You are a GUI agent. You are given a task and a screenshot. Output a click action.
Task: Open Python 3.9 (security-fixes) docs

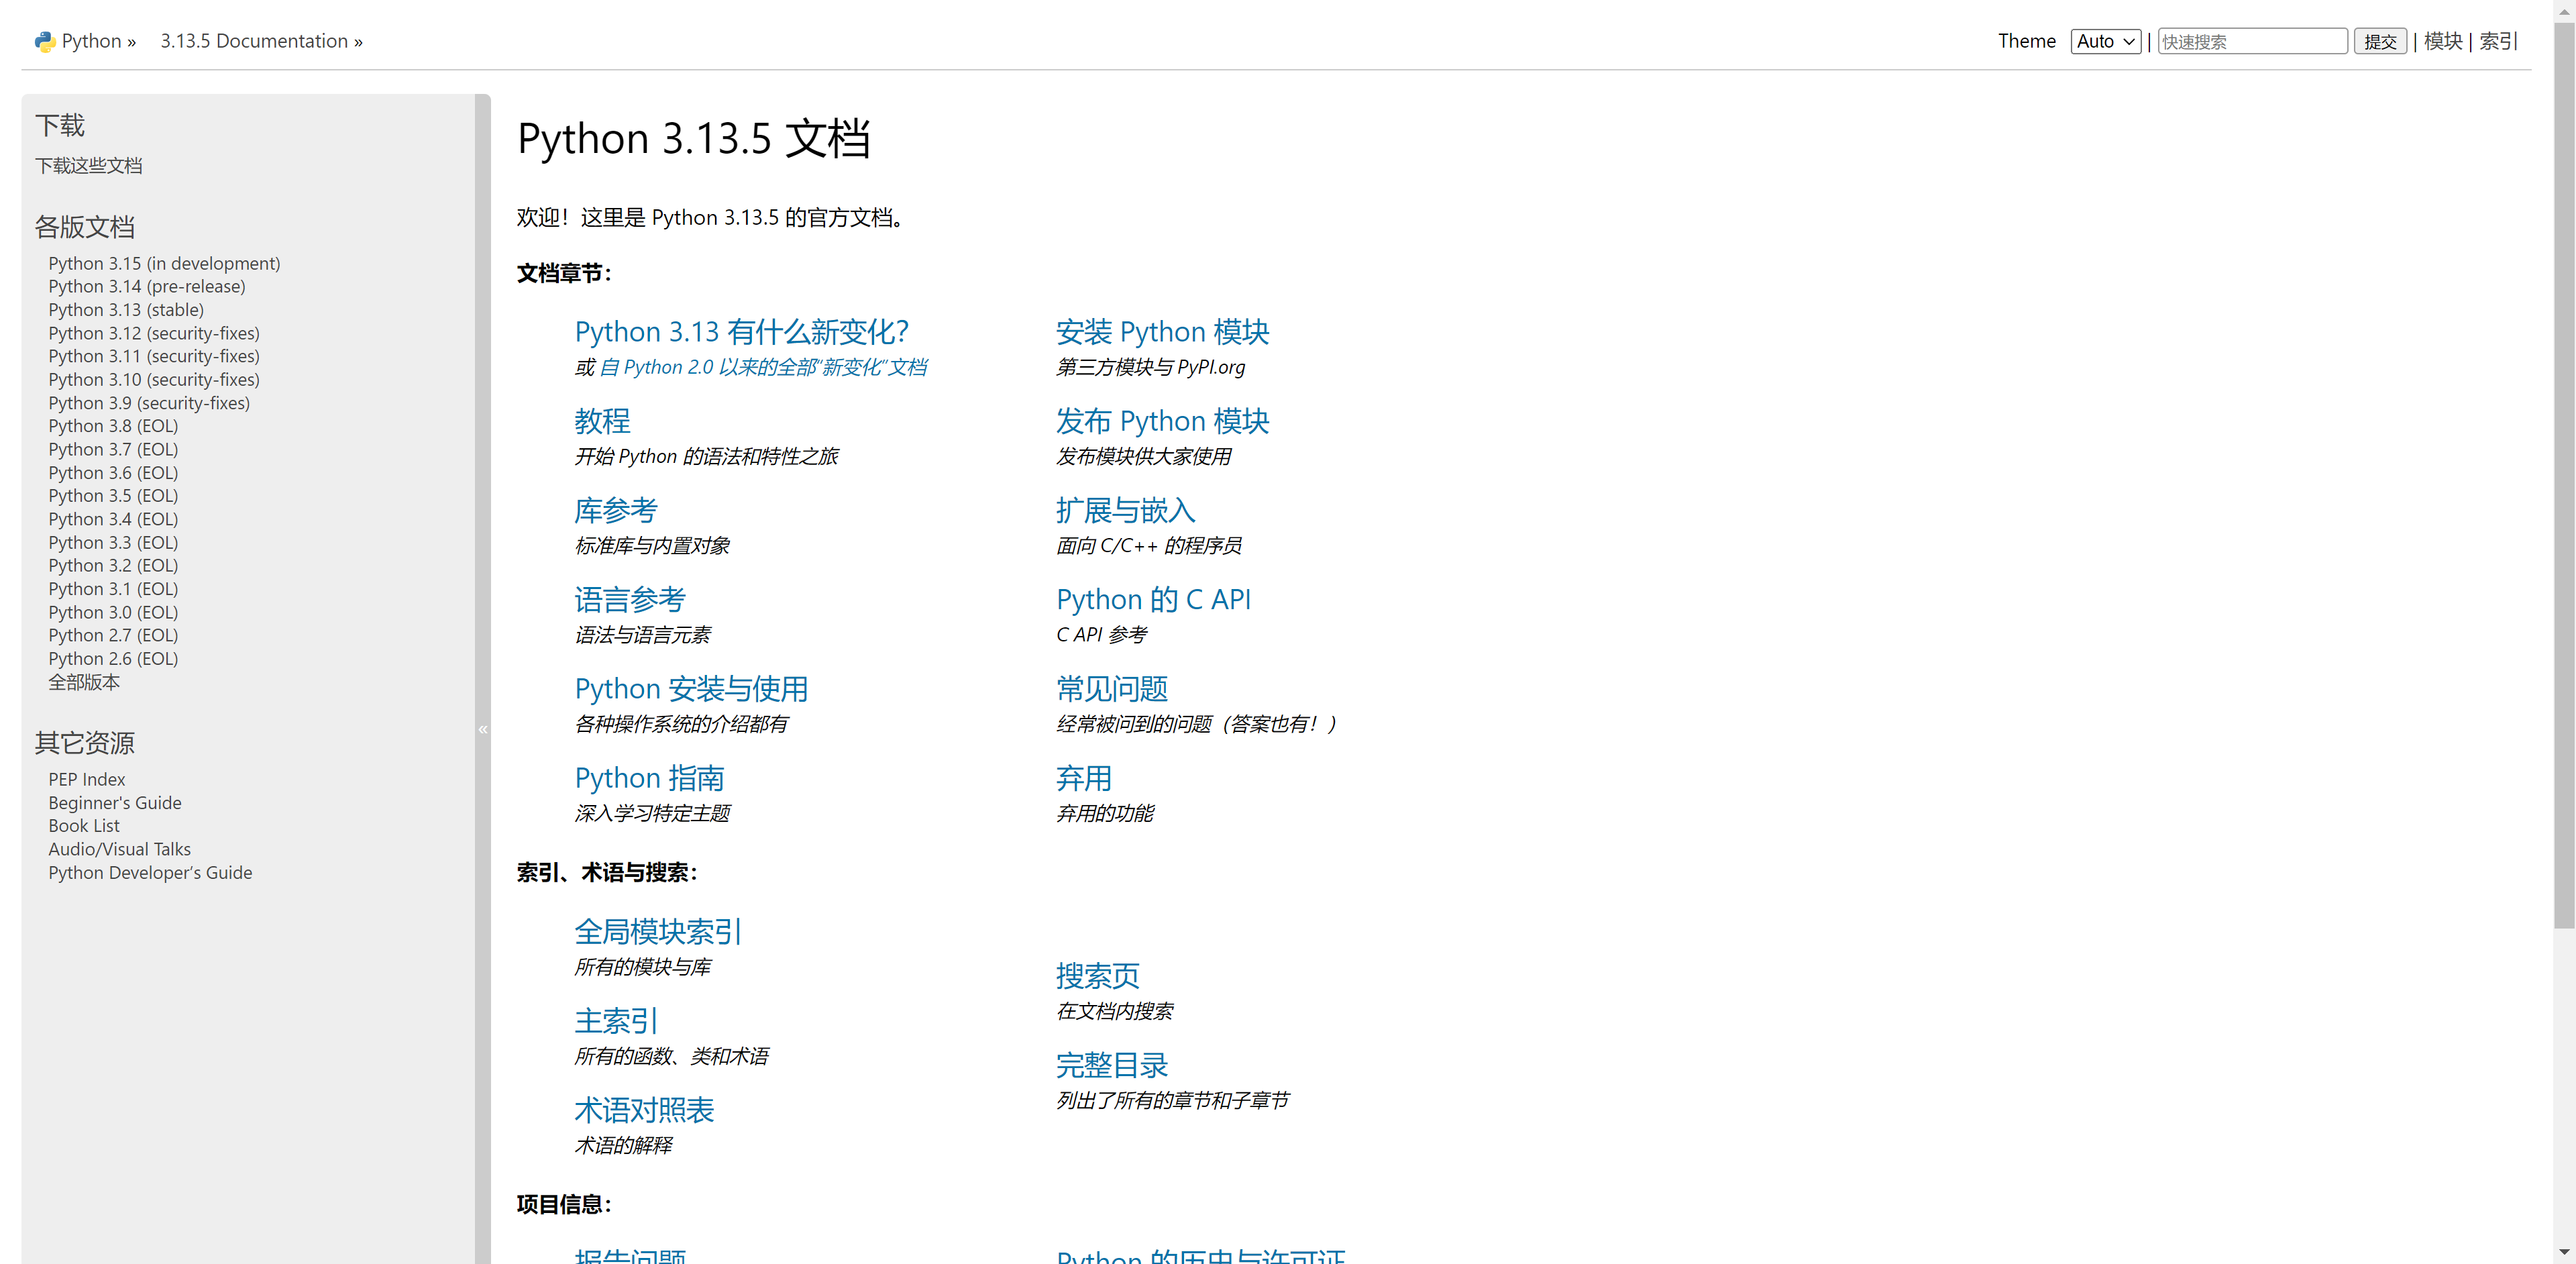(x=149, y=403)
